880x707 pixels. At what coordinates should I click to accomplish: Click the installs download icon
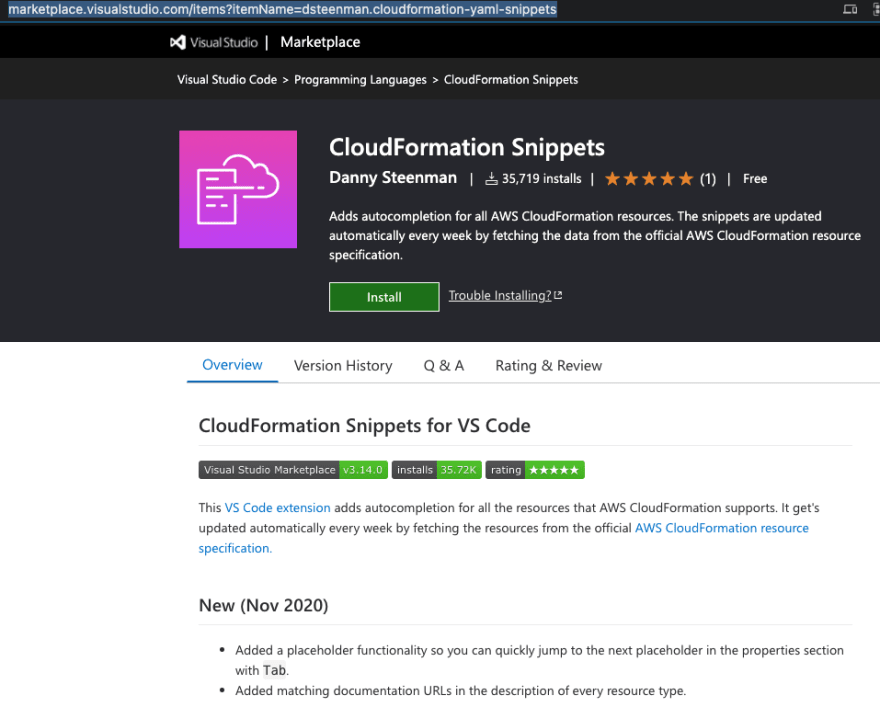tap(491, 179)
